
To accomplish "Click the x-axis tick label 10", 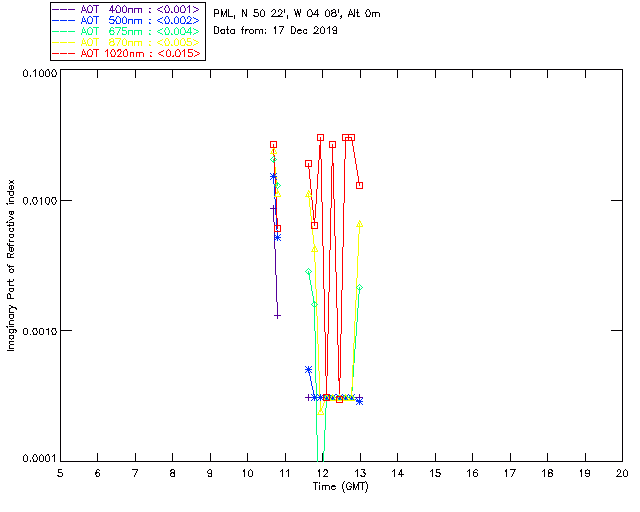I will [247, 474].
